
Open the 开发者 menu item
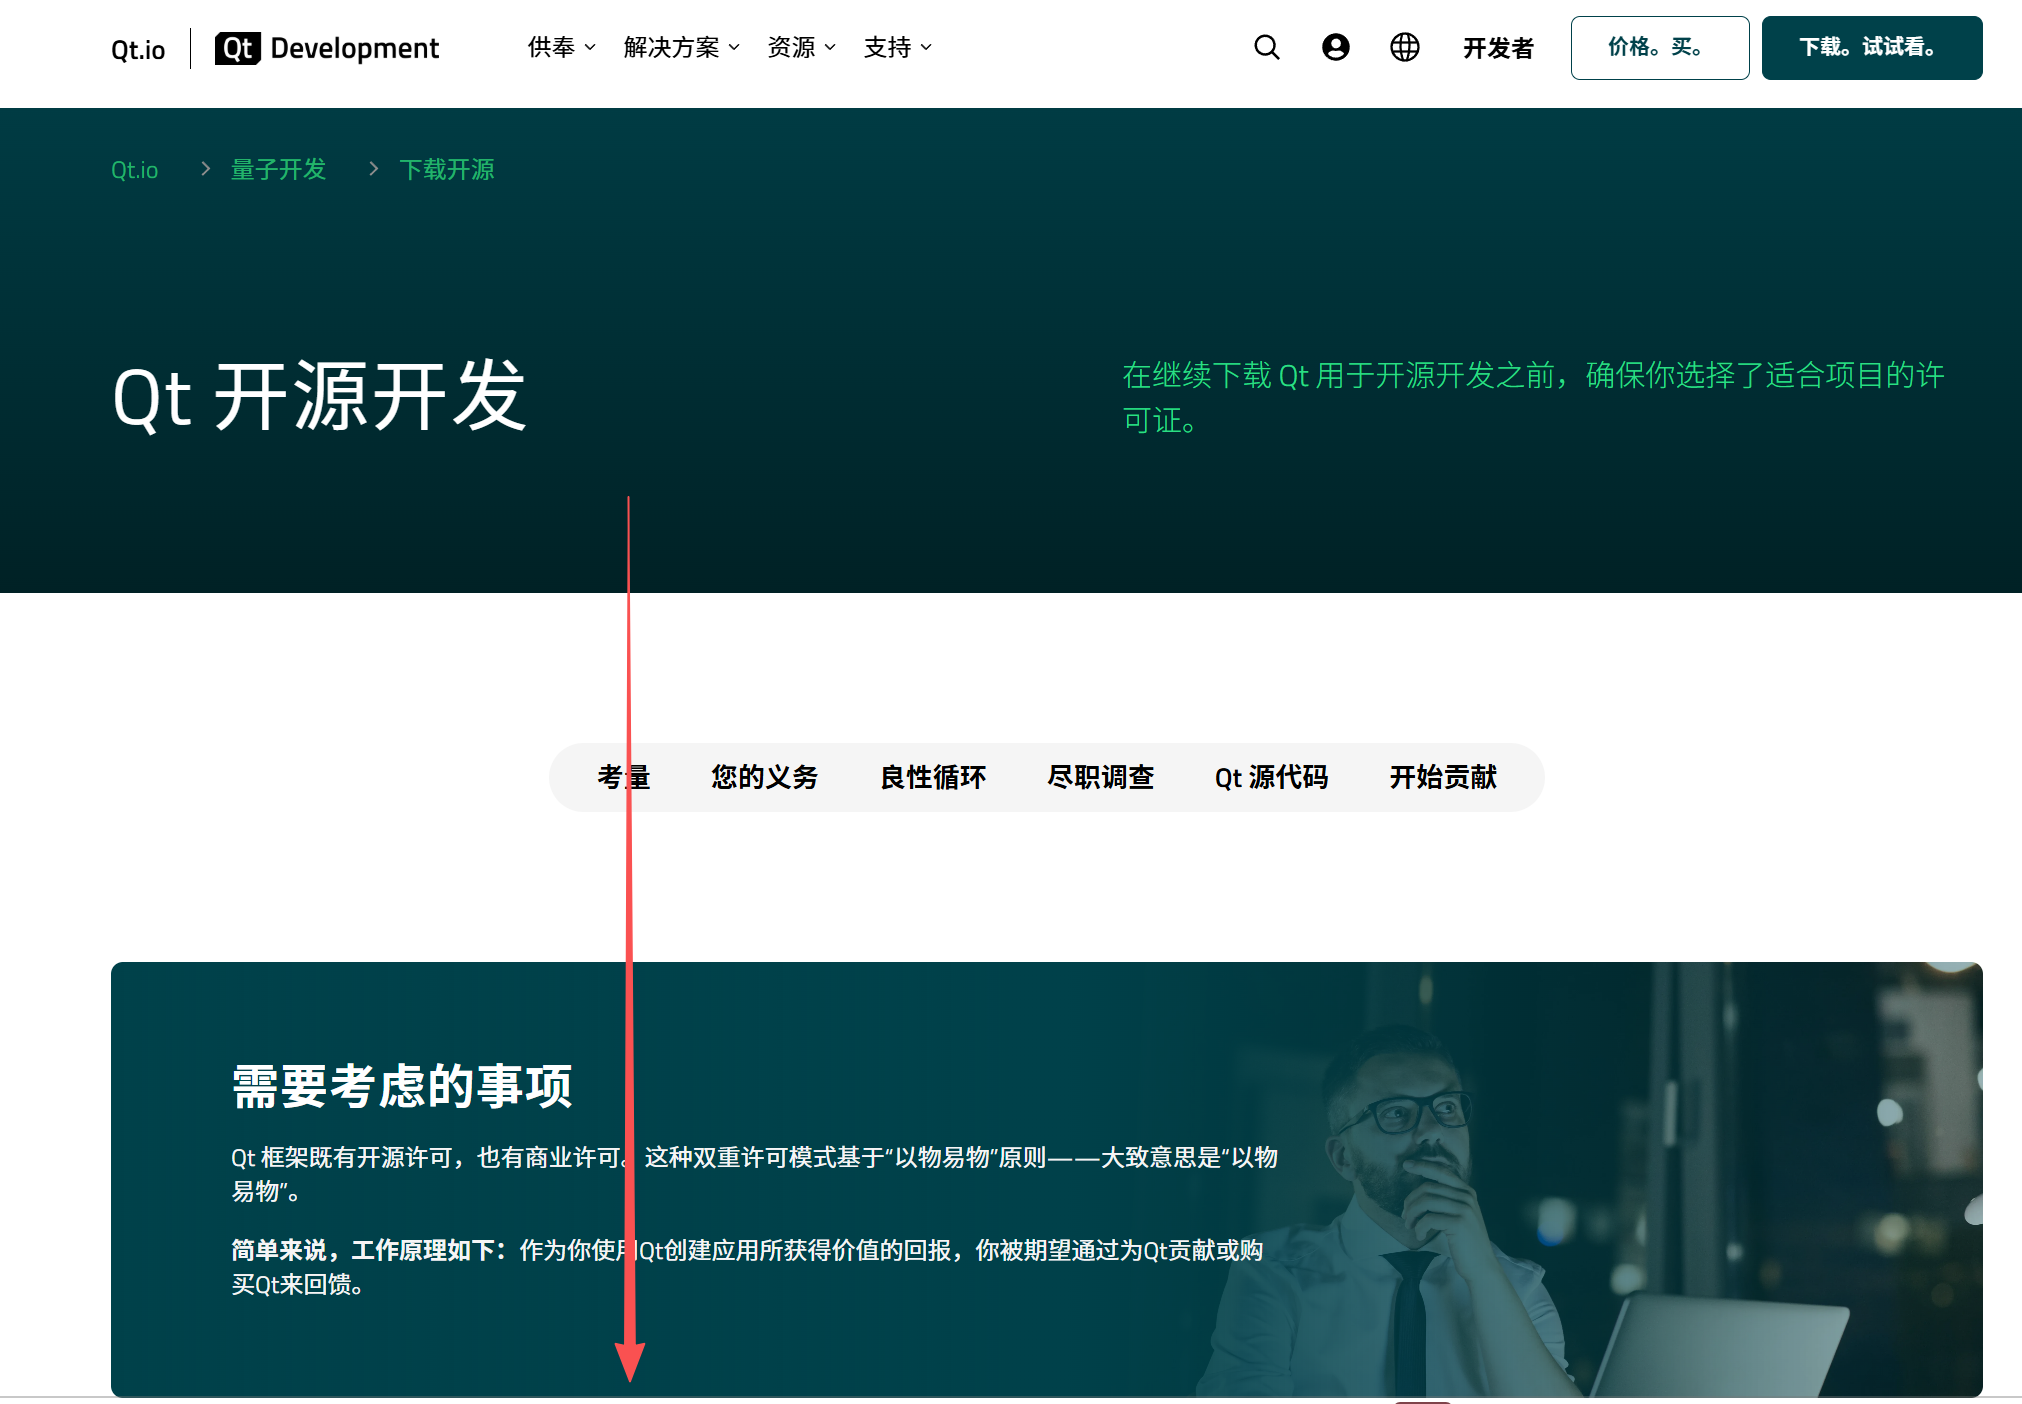click(1497, 48)
